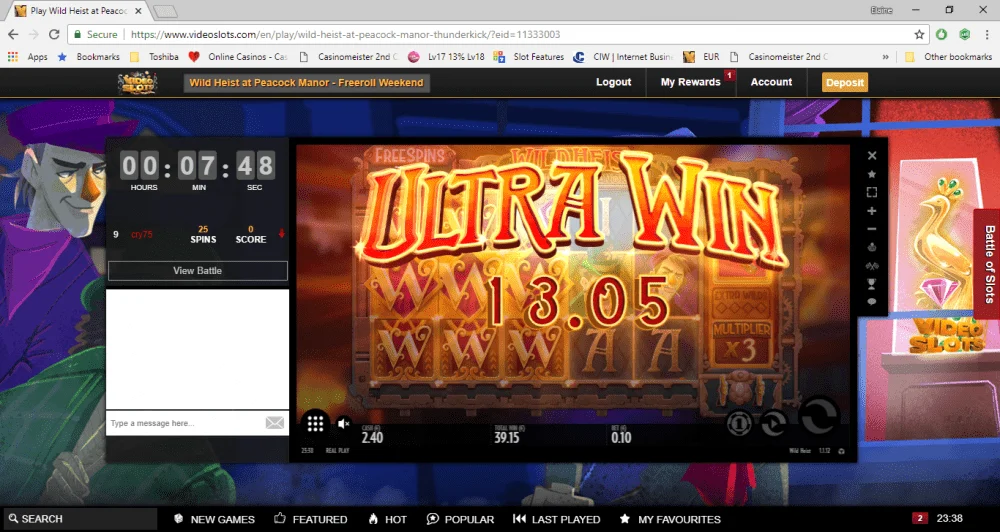
Task: Bookmark this page with the star icon
Action: click(919, 34)
